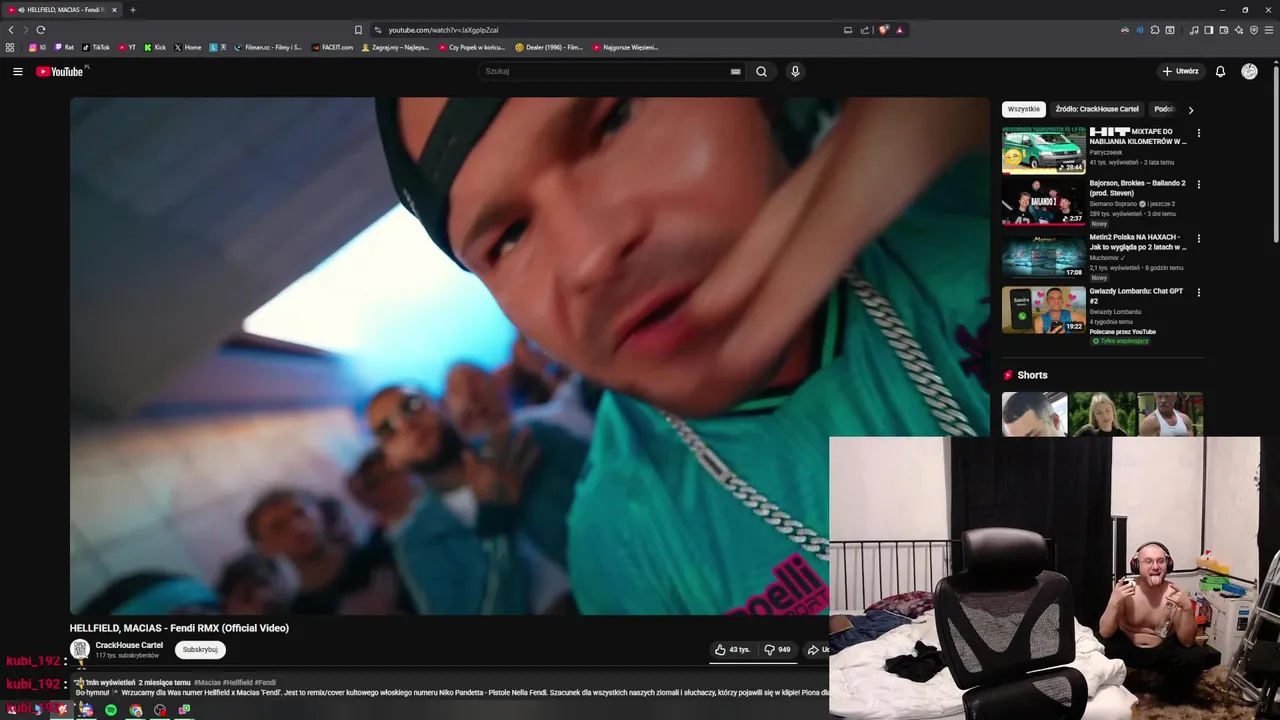Open Chrome from the taskbar

coord(136,710)
